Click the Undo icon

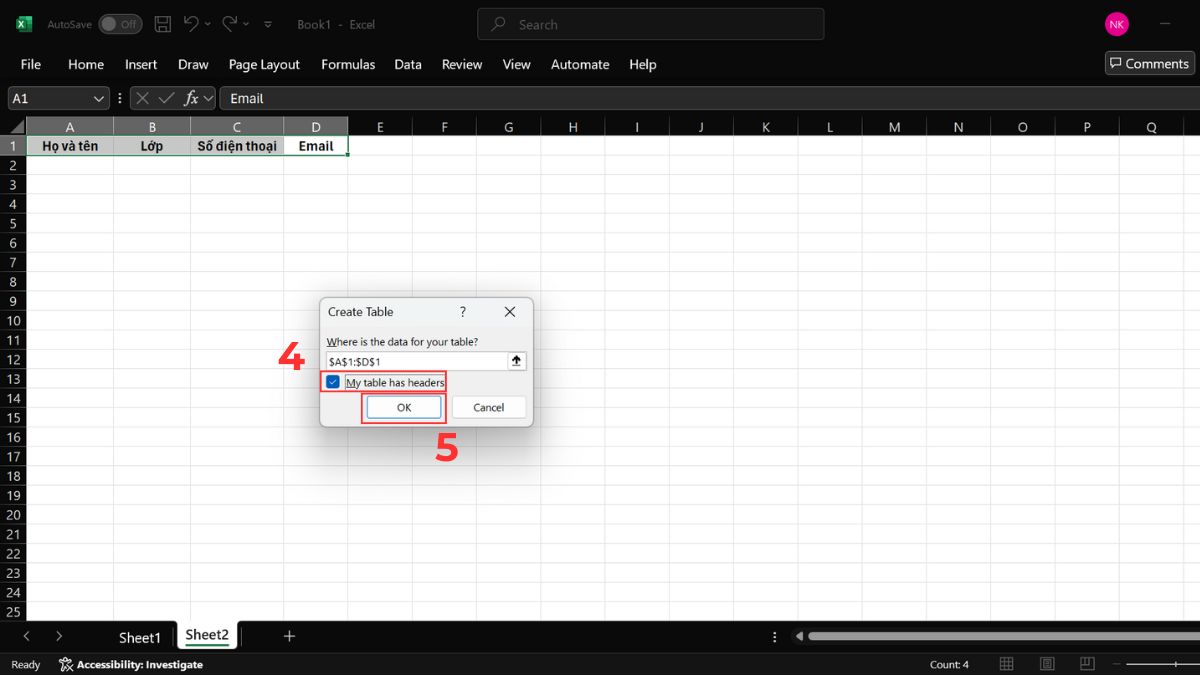pos(191,24)
